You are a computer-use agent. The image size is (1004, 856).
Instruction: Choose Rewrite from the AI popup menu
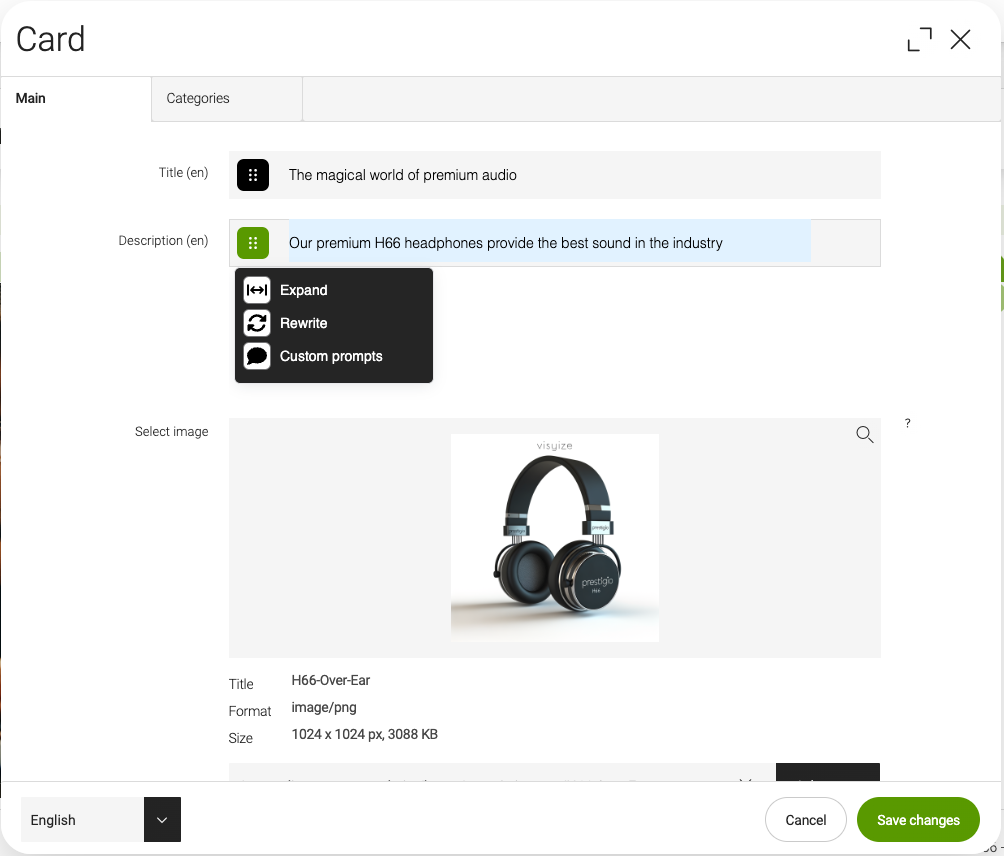coord(304,323)
